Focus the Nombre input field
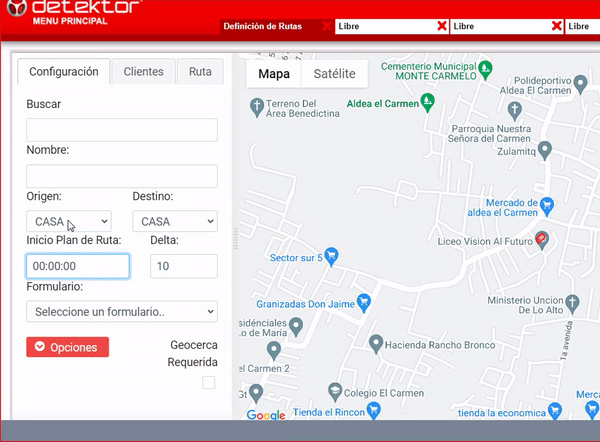Viewport: 600px width, 442px height. [x=122, y=176]
